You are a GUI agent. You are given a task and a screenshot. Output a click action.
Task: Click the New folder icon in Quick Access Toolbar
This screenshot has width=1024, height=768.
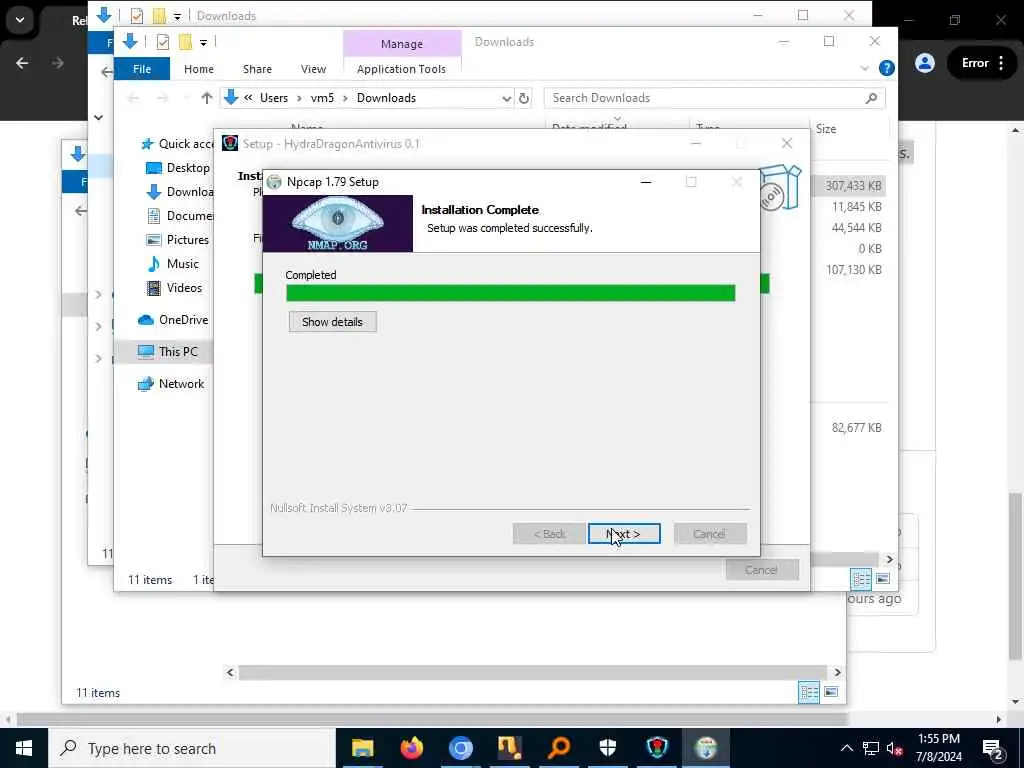[186, 42]
